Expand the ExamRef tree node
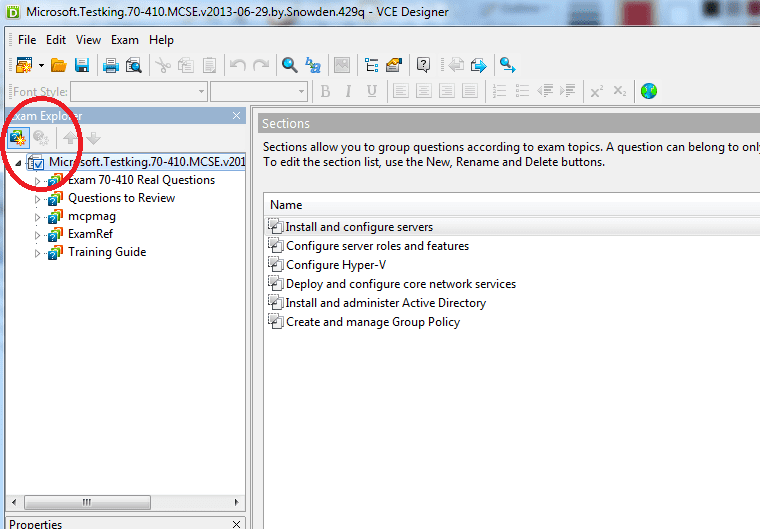The height and width of the screenshot is (529, 760). [37, 235]
